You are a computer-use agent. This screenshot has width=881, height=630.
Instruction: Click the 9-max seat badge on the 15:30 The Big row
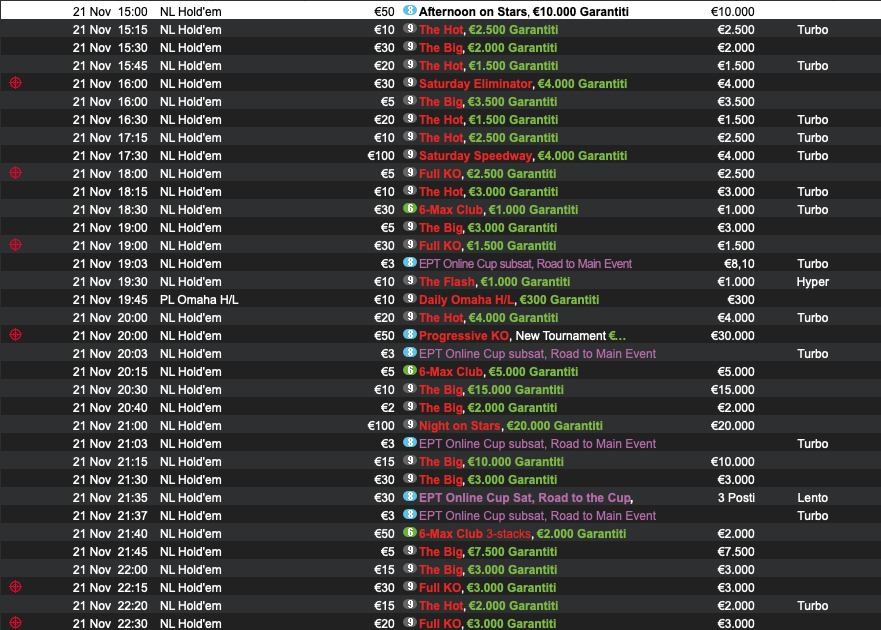tap(410, 47)
